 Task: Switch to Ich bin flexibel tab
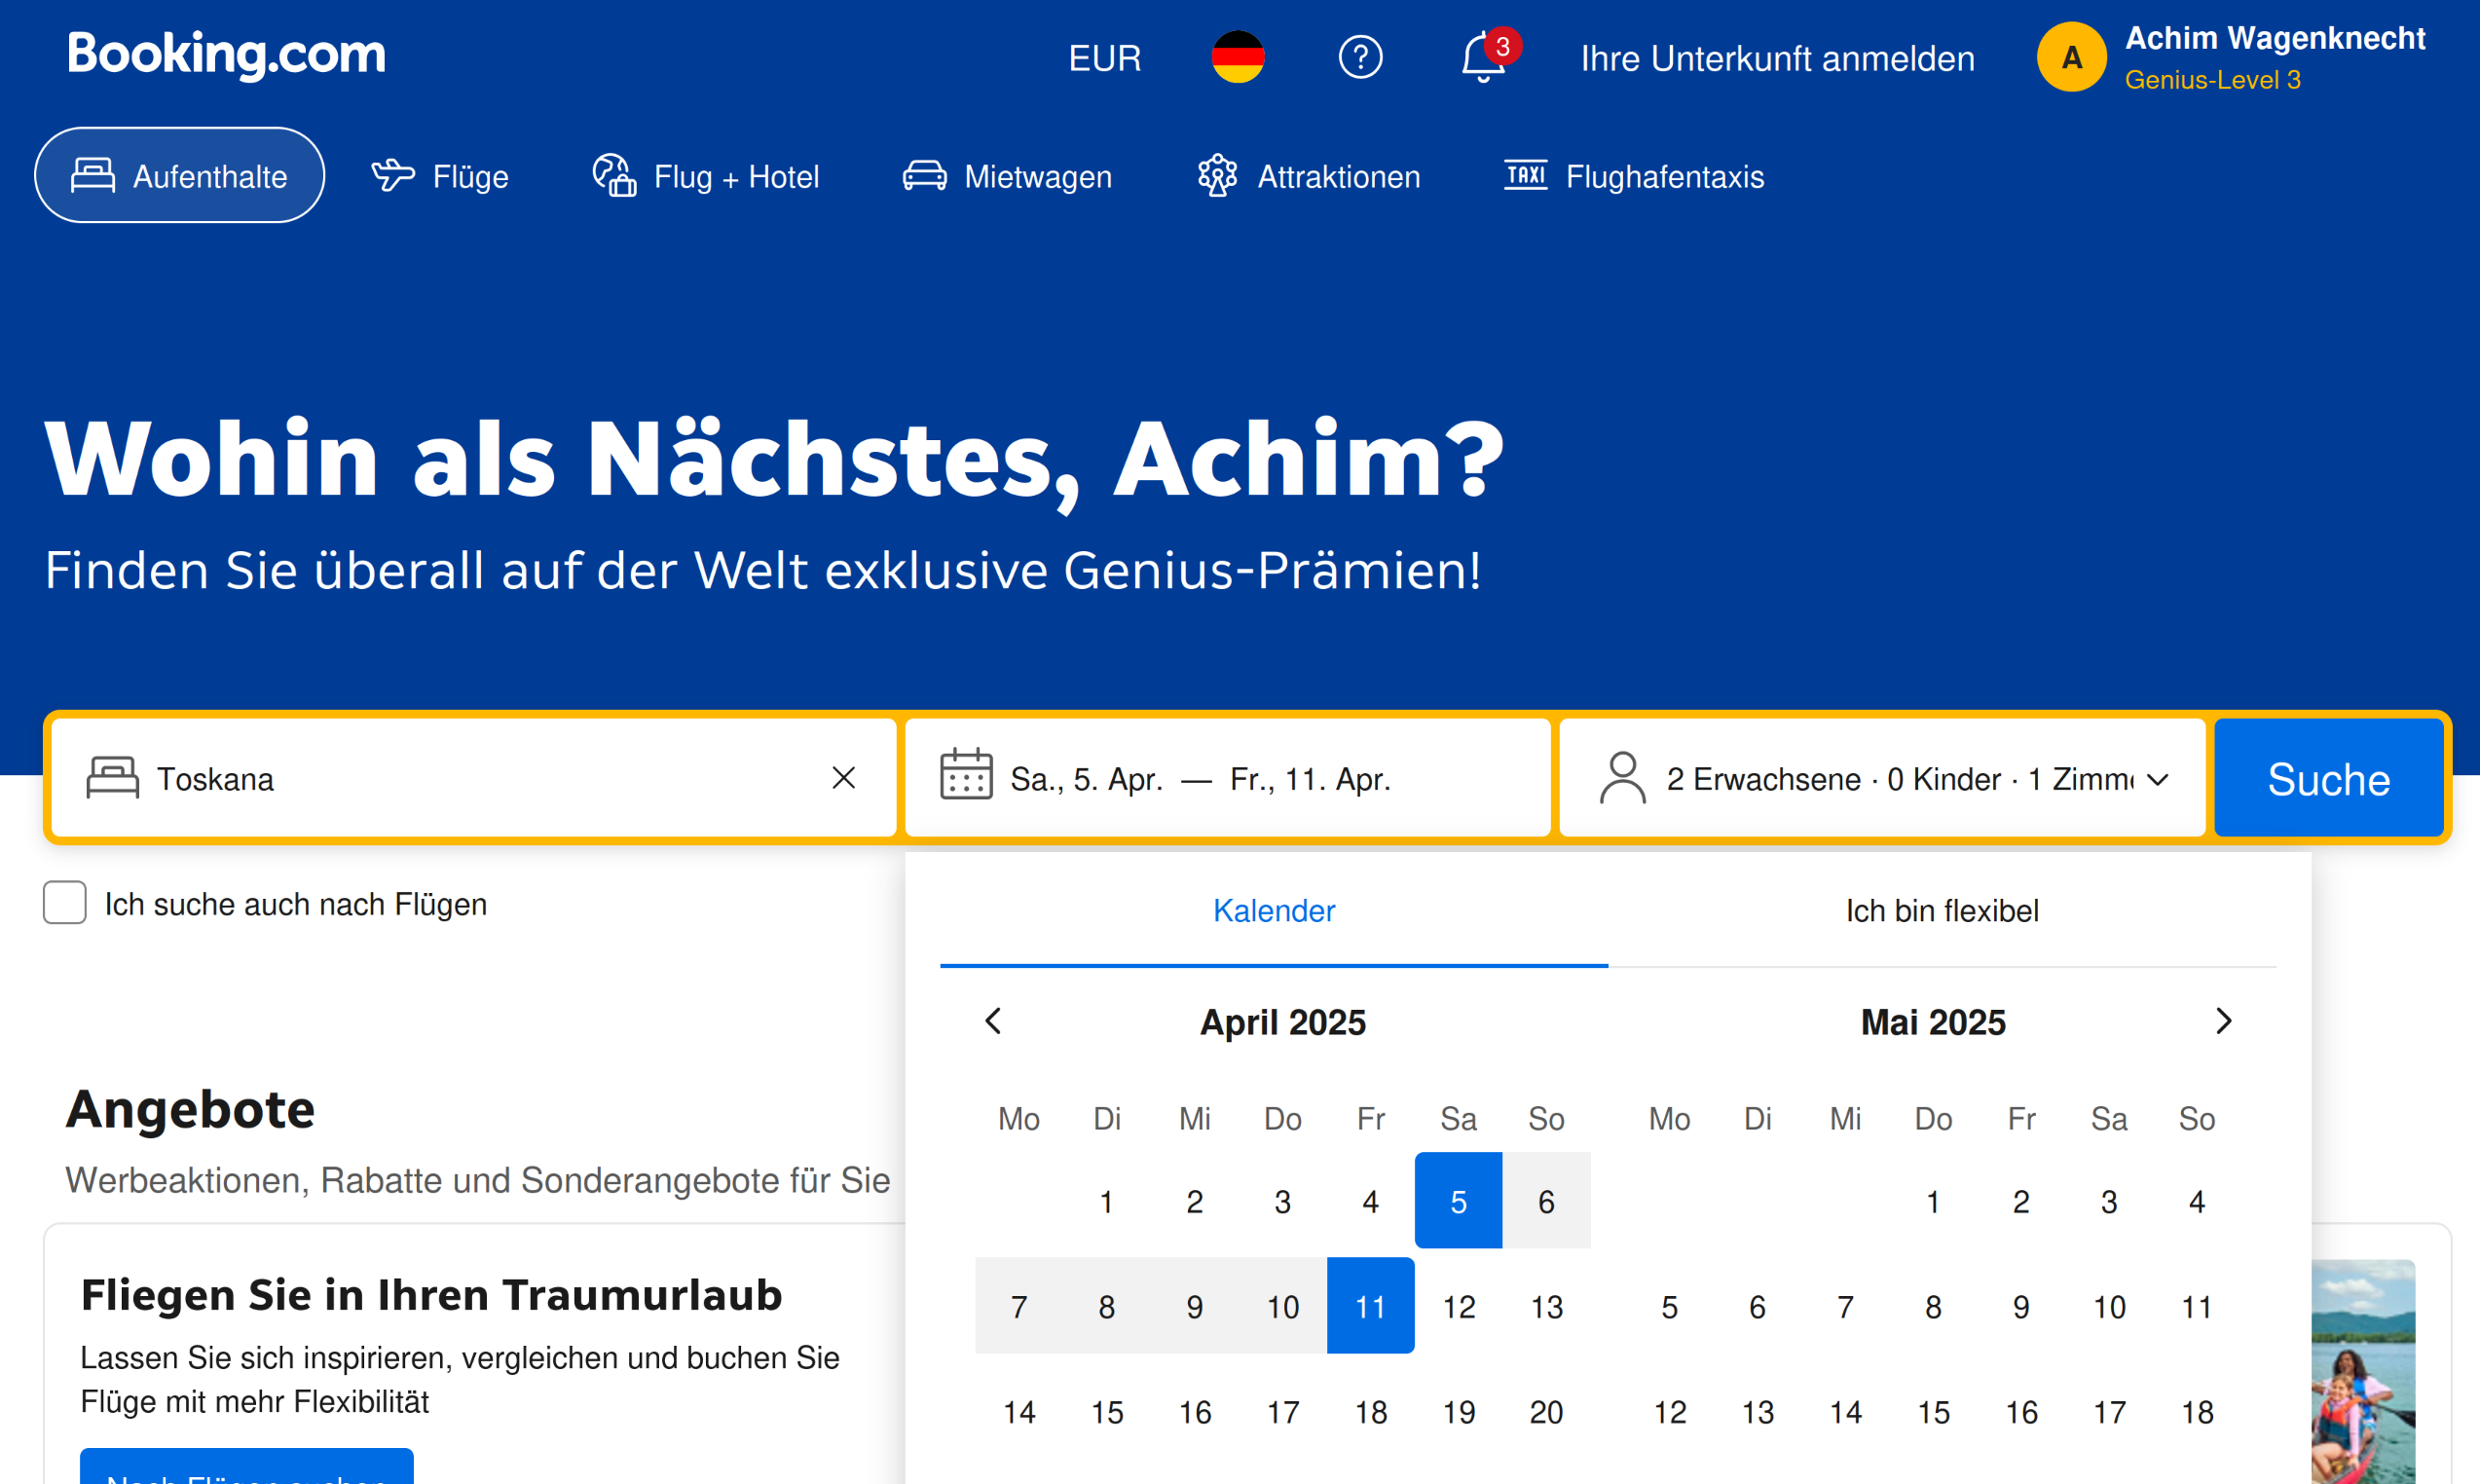click(x=1941, y=910)
